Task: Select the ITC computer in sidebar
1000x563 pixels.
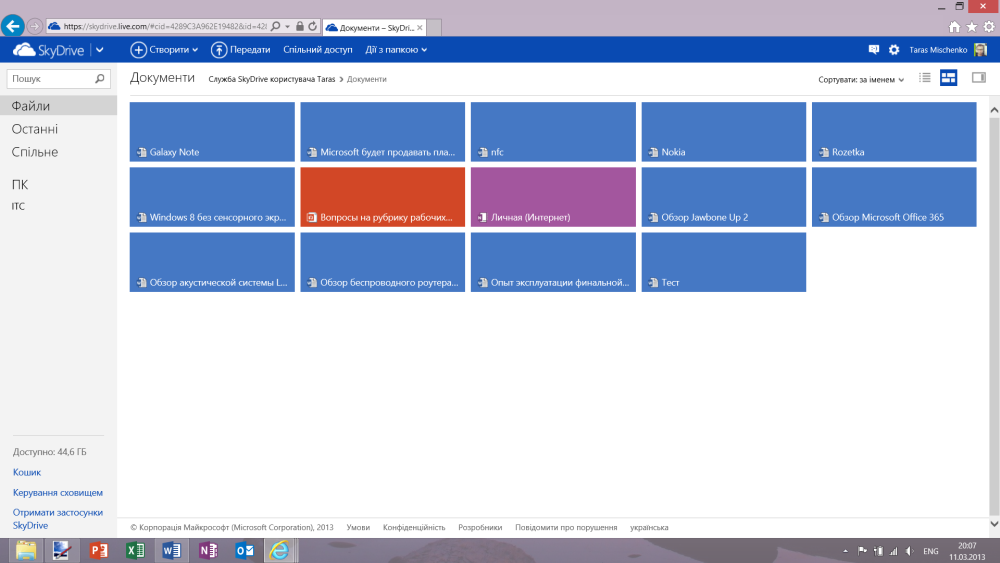Action: click(x=18, y=206)
